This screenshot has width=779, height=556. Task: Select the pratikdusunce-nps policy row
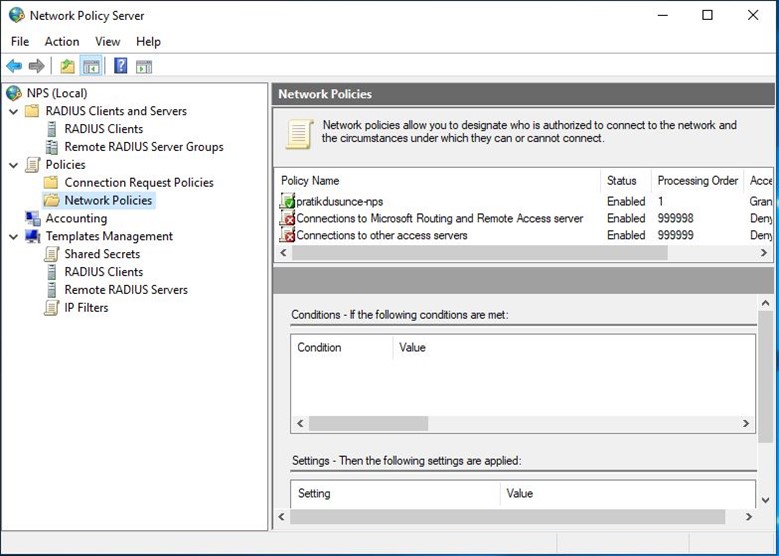coord(524,201)
